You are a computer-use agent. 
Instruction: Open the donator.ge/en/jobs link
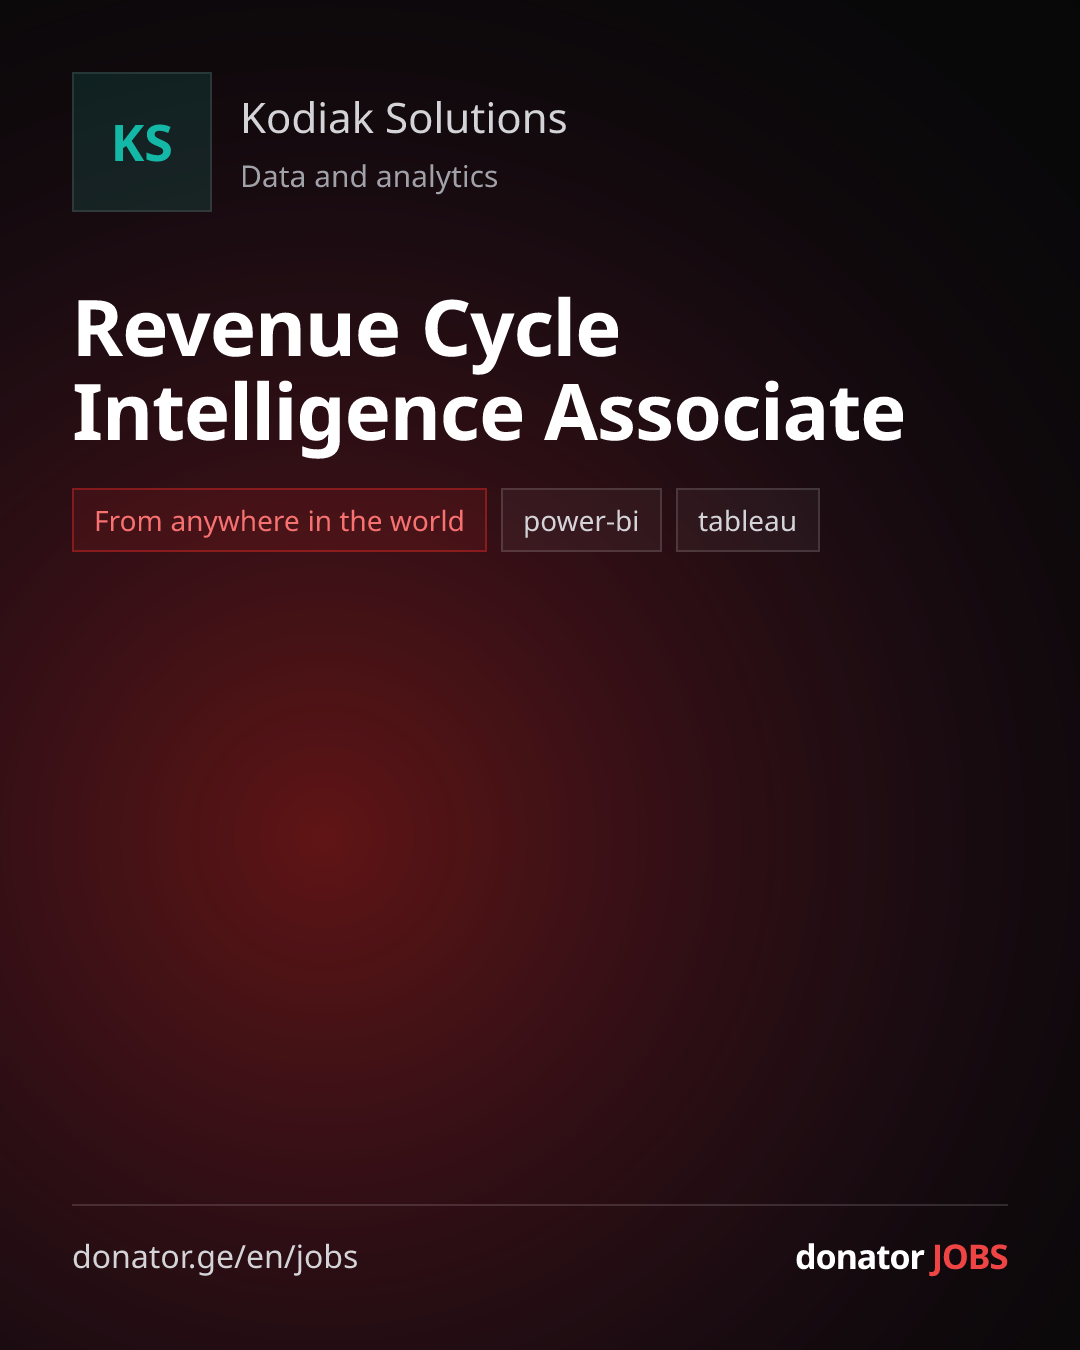click(x=215, y=1257)
